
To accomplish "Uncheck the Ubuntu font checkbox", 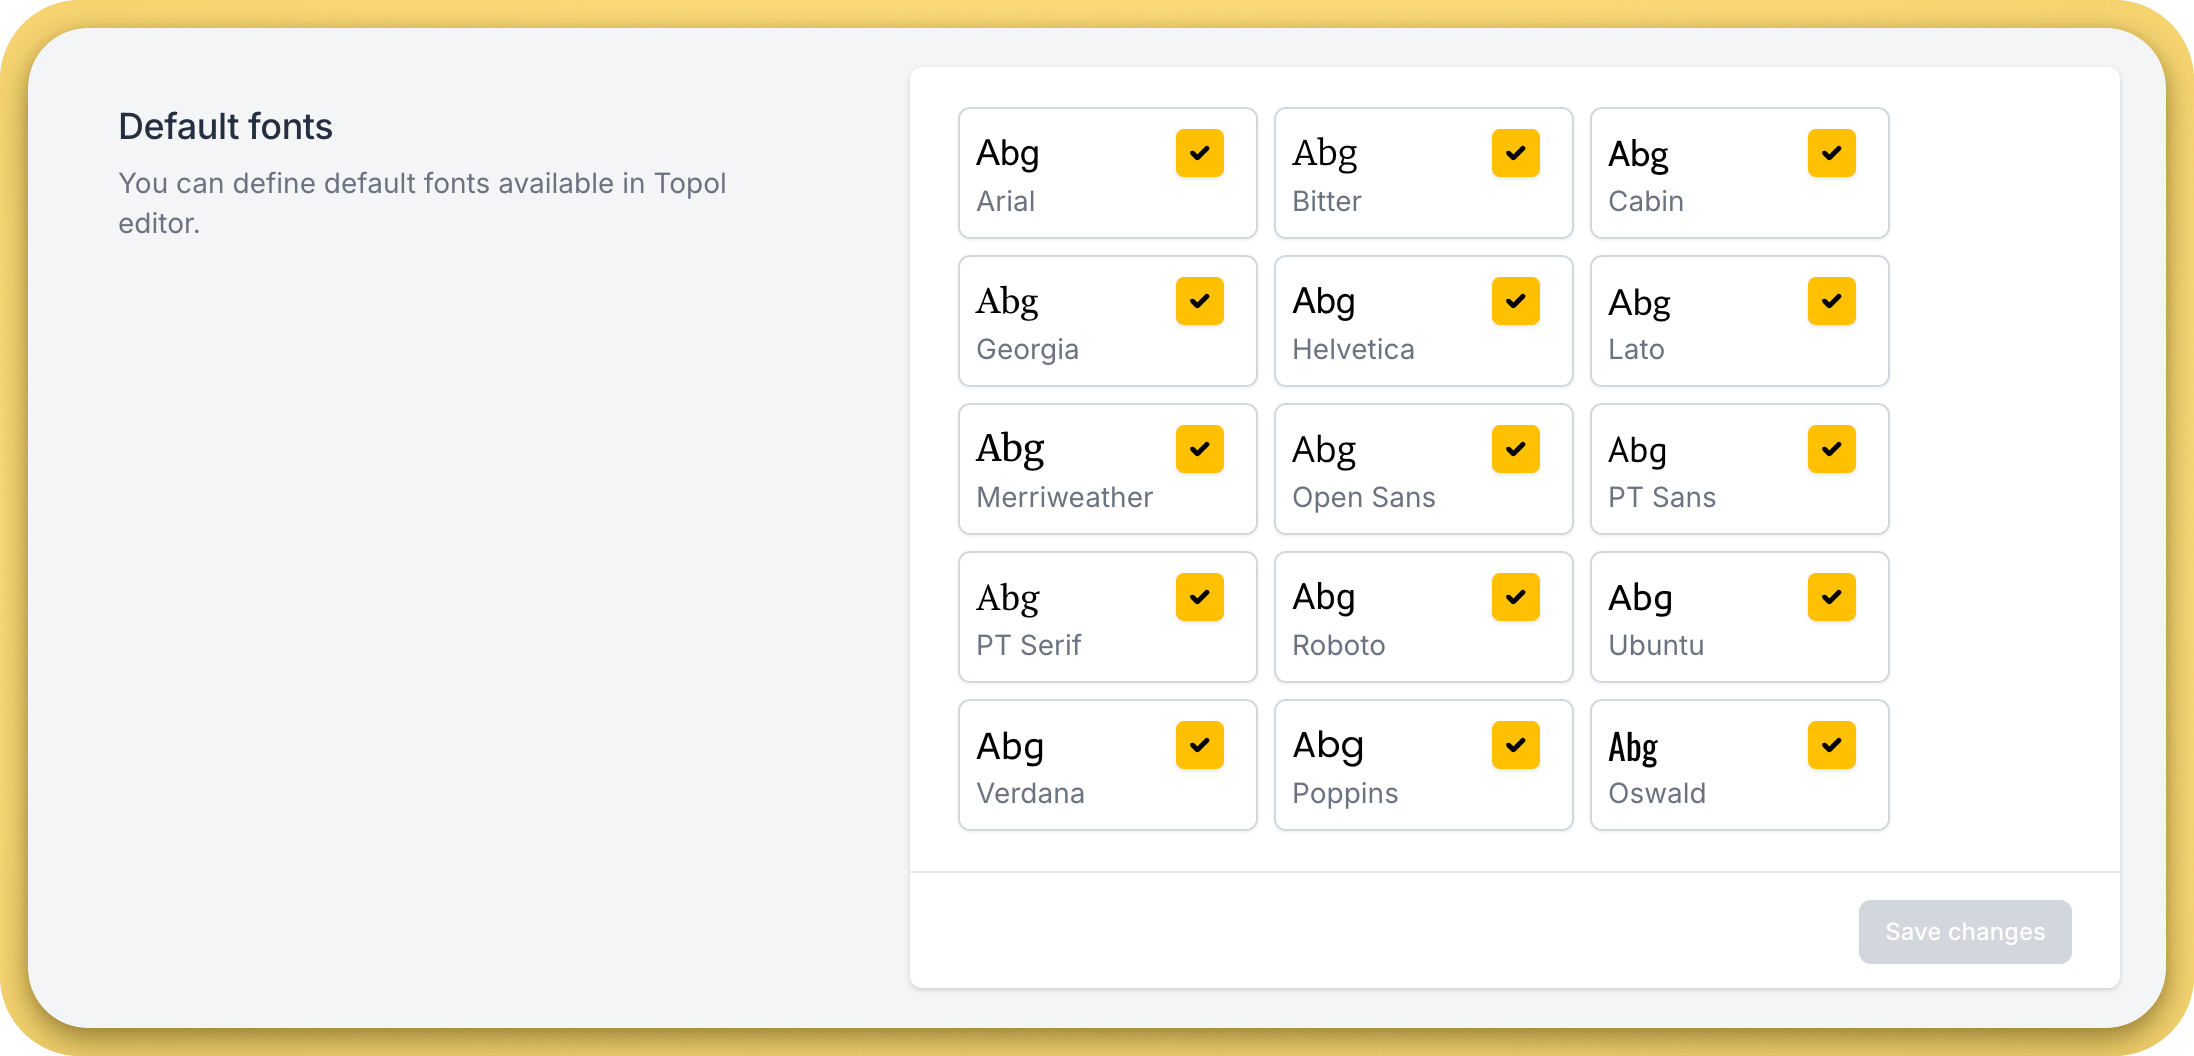I will (1831, 597).
